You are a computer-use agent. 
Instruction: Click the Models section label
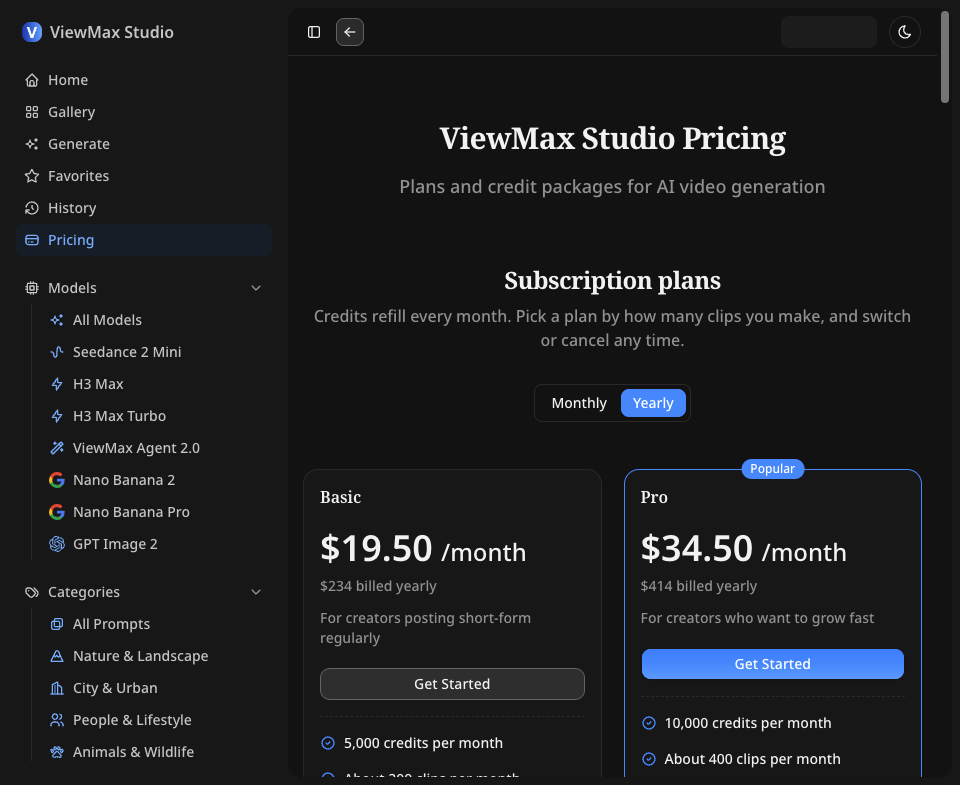coord(72,288)
